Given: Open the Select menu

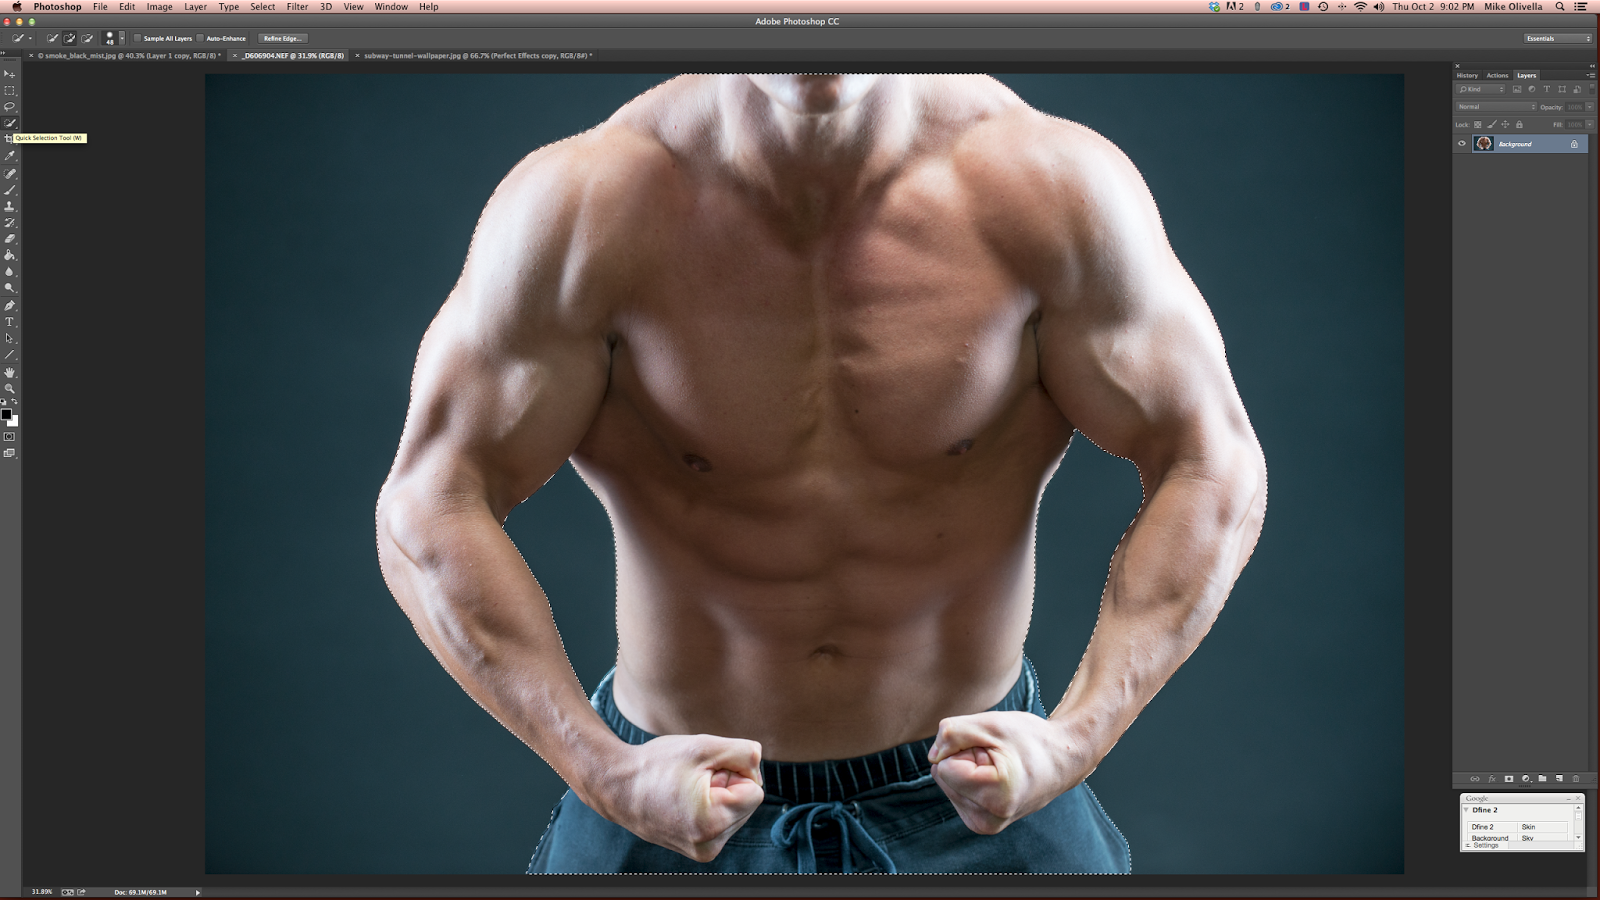Looking at the screenshot, I should tap(262, 6).
